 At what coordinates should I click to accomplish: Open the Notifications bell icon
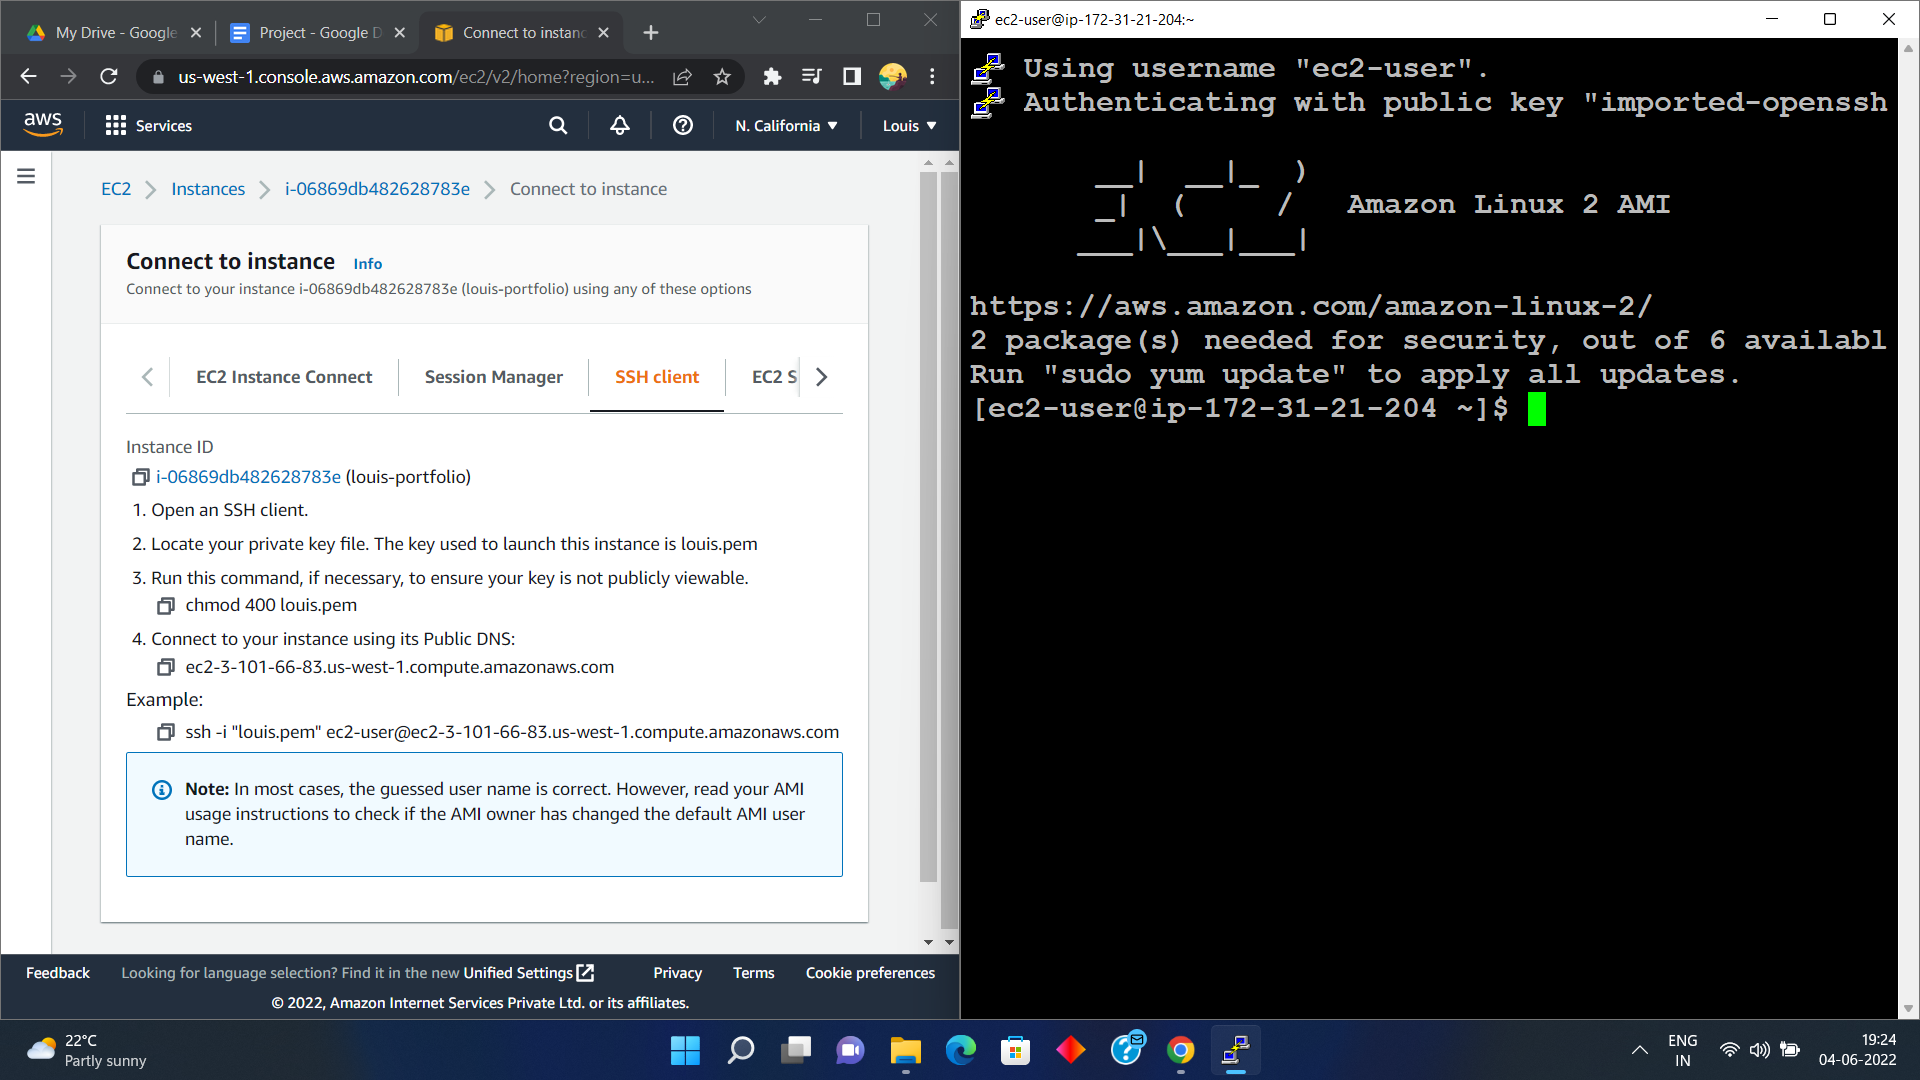(x=620, y=125)
